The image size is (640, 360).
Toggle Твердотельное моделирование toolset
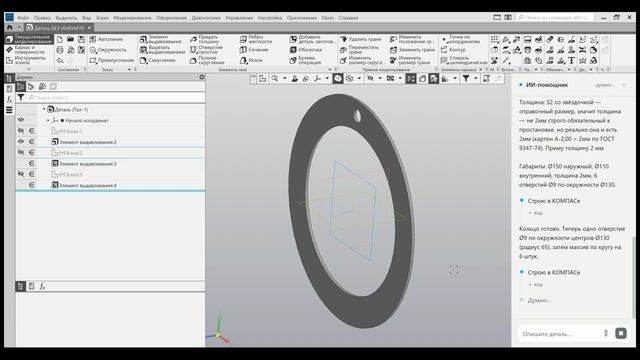tap(29, 39)
